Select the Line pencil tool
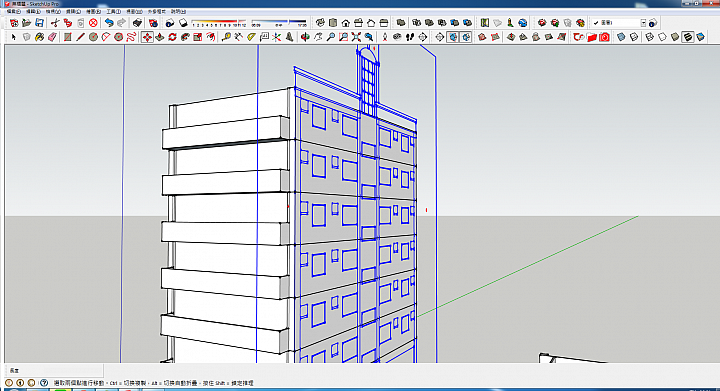 click(80, 37)
